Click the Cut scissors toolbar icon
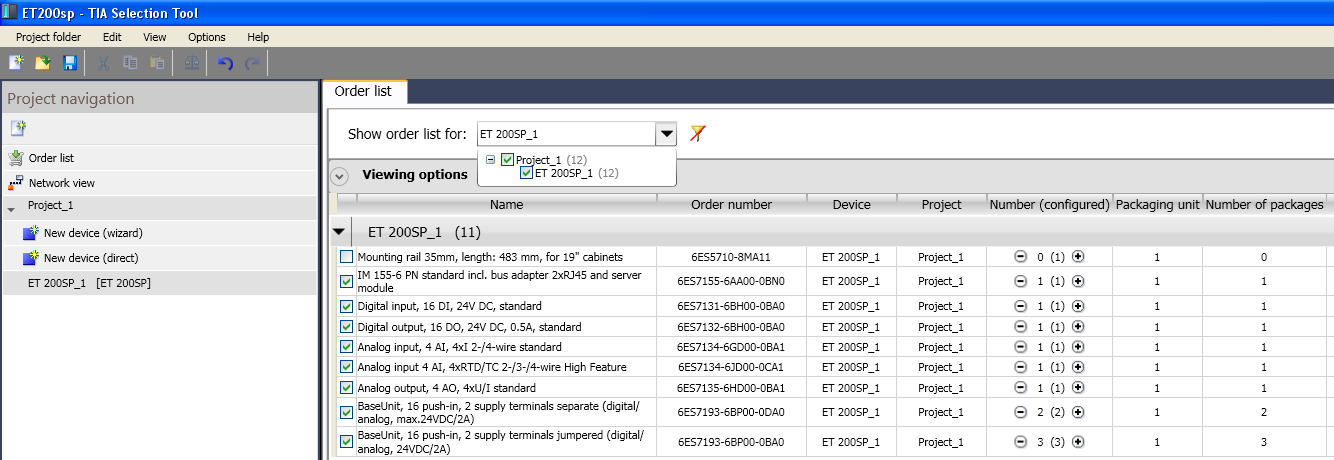1334x460 pixels. pos(103,63)
